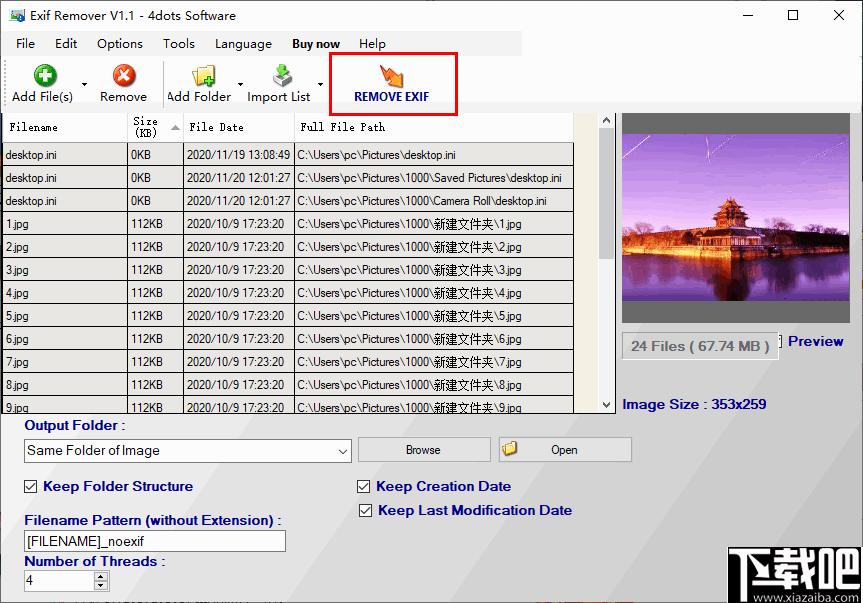Image resolution: width=863 pixels, height=603 pixels.
Task: Click the red Remove icon
Action: point(124,75)
